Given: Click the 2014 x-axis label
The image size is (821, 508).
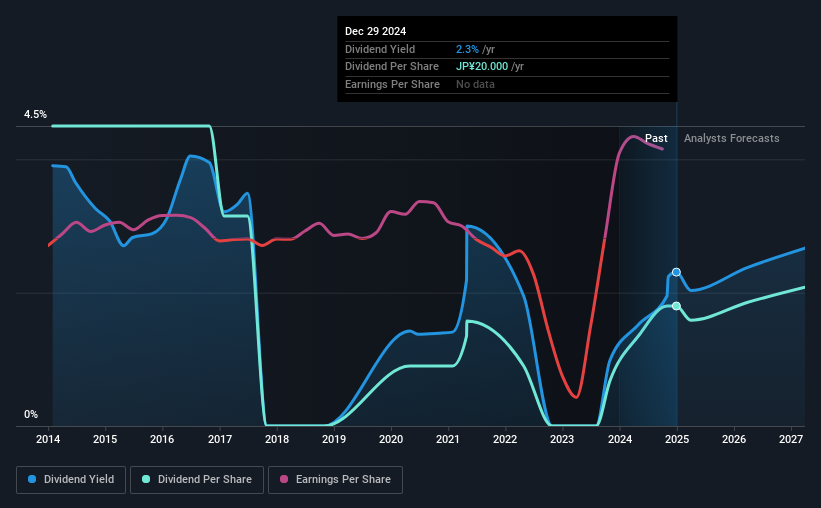Looking at the screenshot, I should [48, 439].
